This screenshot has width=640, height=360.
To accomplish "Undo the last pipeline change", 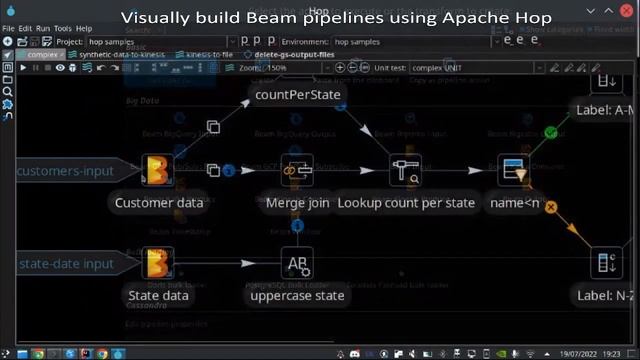I will click(101, 68).
